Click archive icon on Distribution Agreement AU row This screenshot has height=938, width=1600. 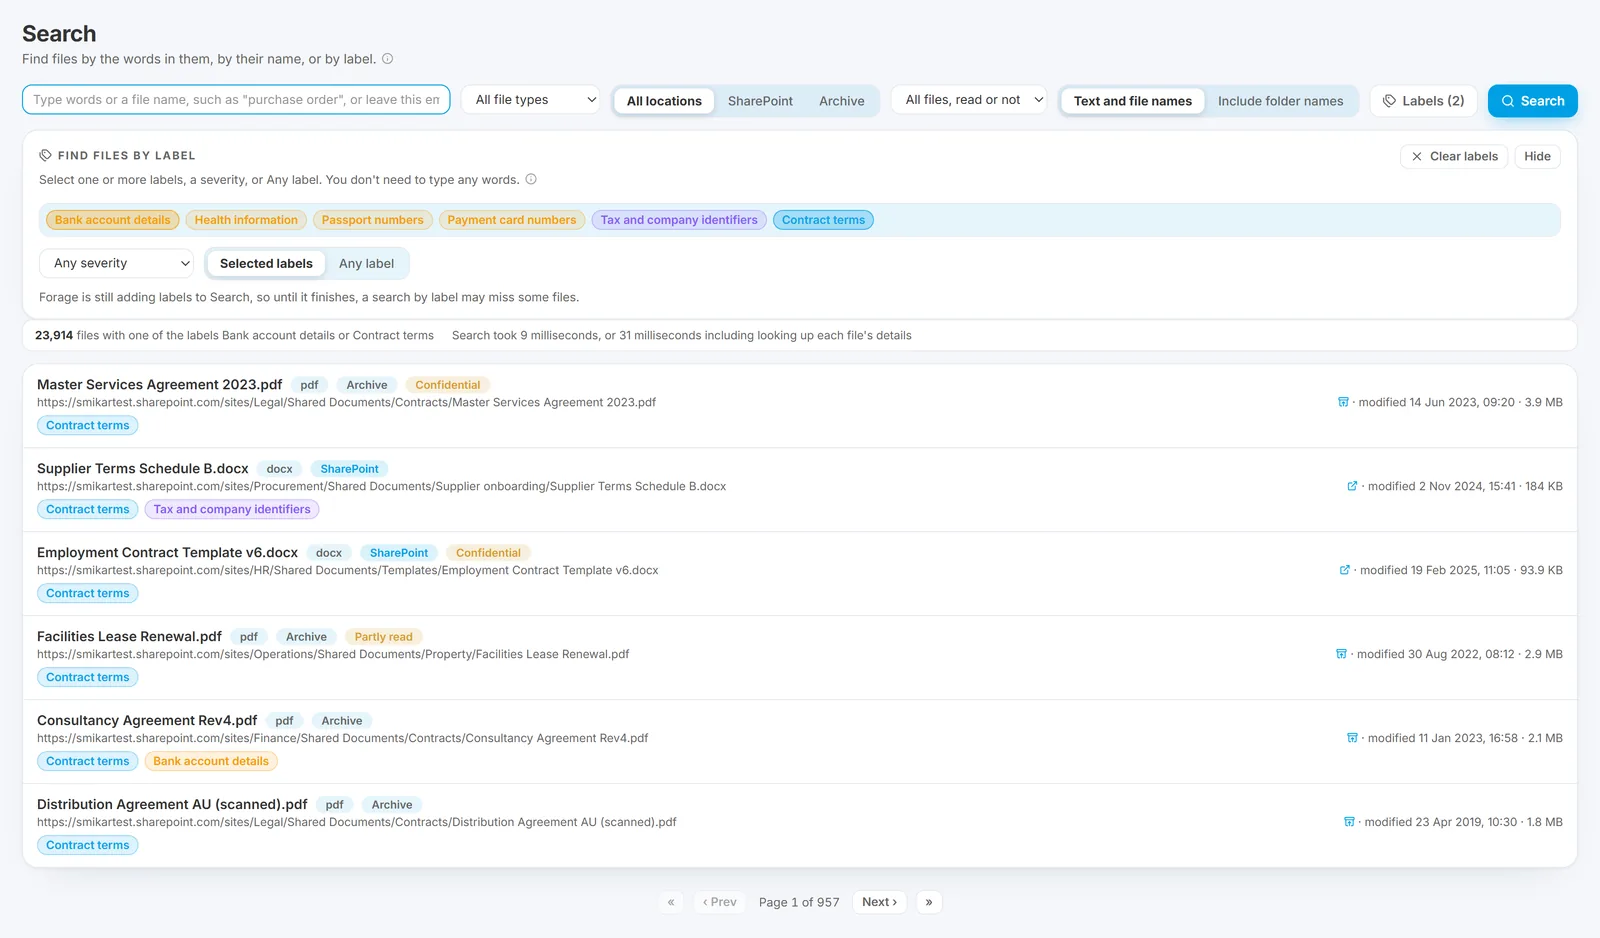click(1349, 822)
